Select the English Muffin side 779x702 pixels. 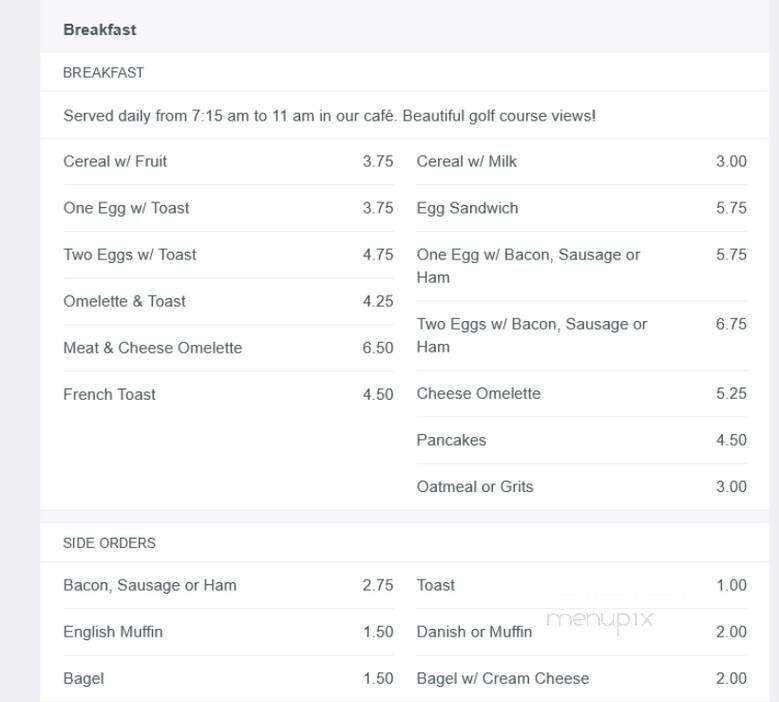tap(113, 632)
